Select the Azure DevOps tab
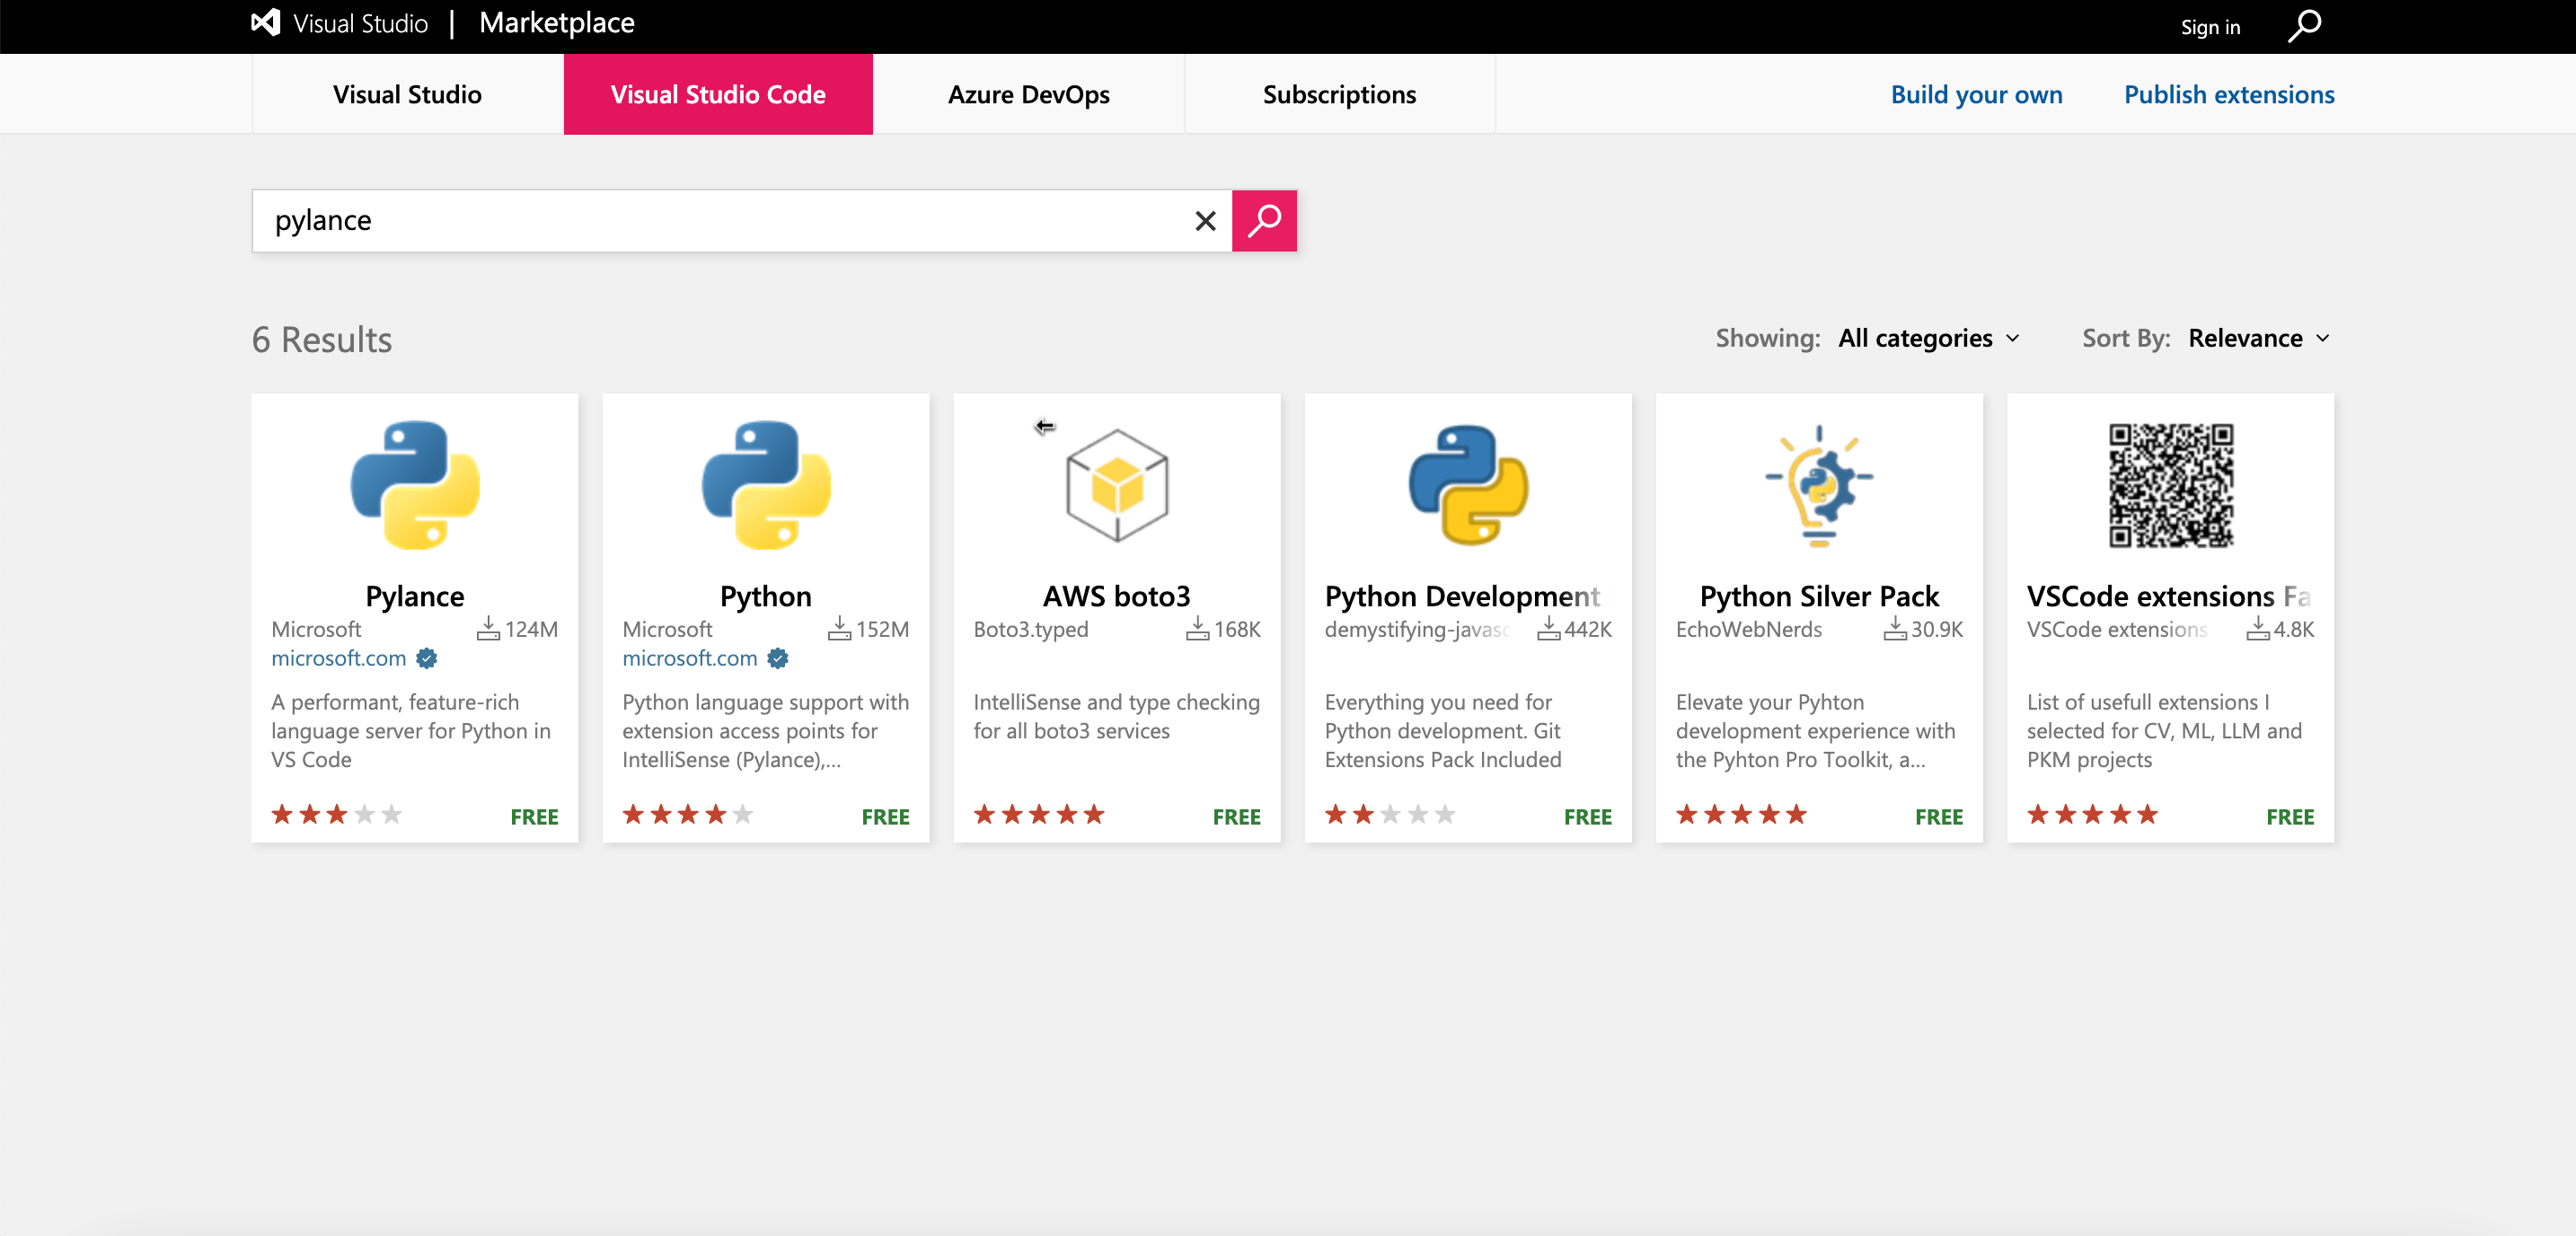Image resolution: width=2576 pixels, height=1236 pixels. [1027, 93]
